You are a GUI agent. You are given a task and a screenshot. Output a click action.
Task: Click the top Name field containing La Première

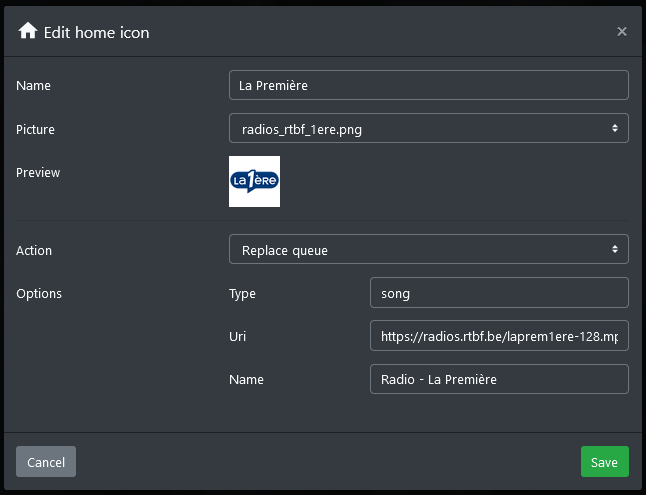tap(428, 85)
